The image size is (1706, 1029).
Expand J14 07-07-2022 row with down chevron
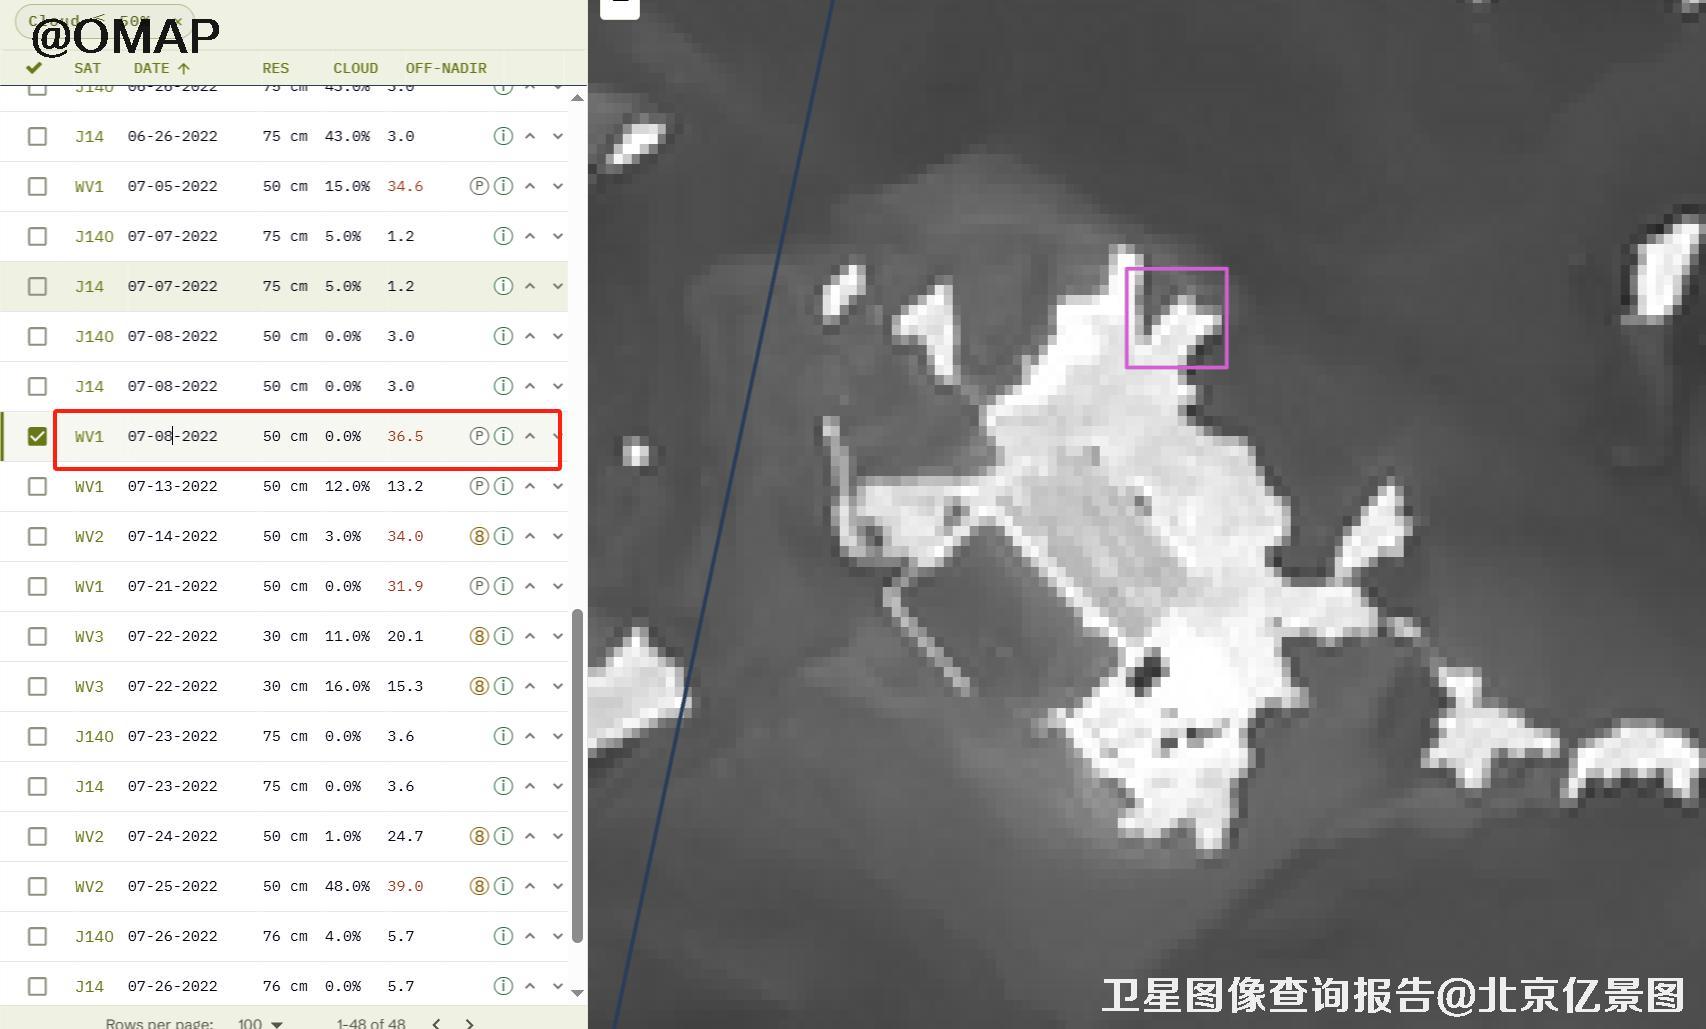tap(558, 286)
